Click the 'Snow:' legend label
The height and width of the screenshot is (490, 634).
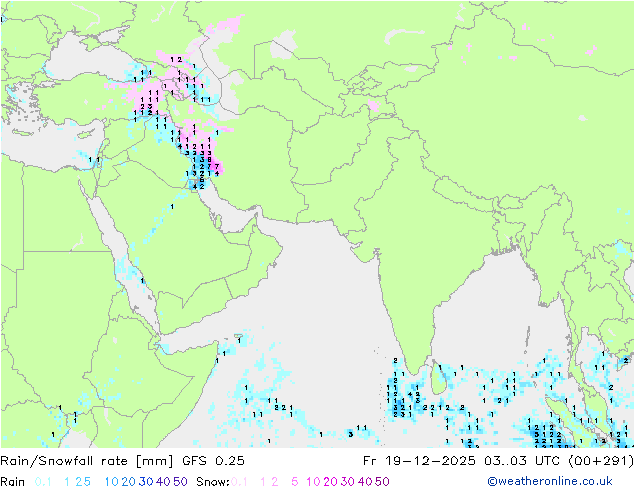pyautogui.click(x=213, y=482)
